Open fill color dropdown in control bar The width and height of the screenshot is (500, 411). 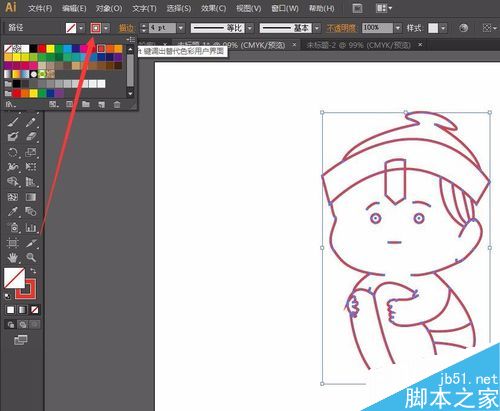point(81,28)
